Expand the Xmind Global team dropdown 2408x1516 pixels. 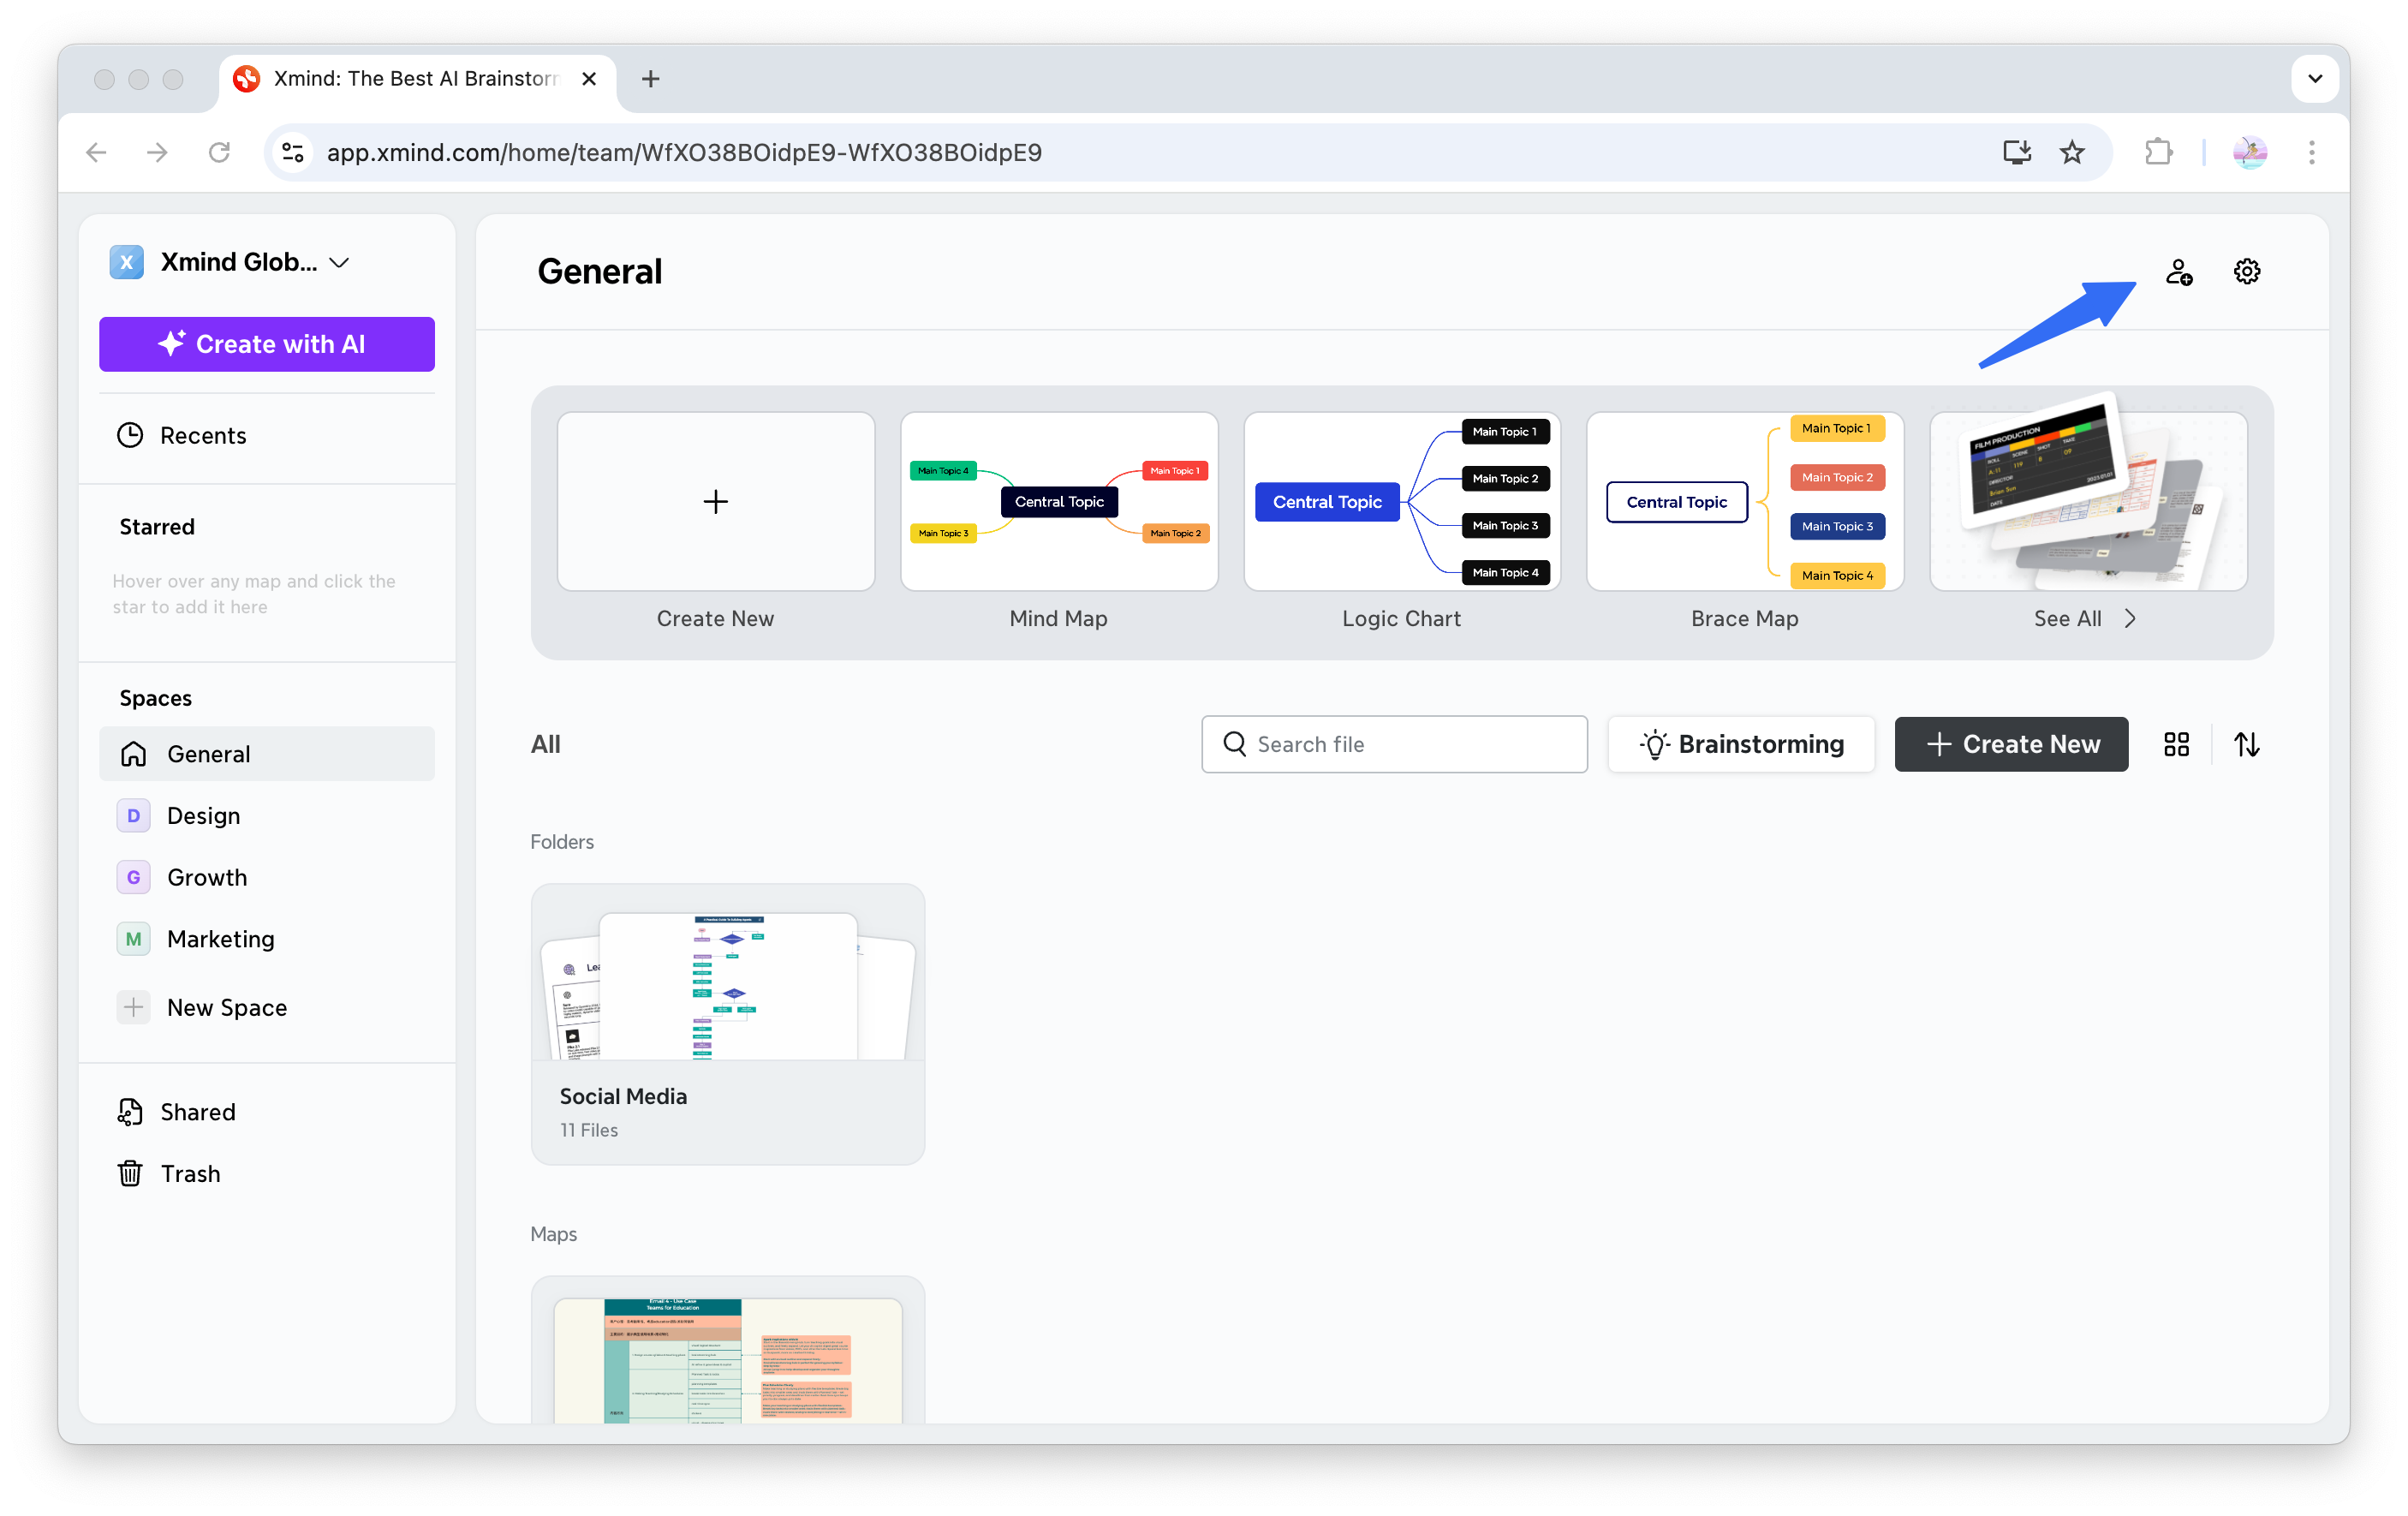(x=339, y=262)
